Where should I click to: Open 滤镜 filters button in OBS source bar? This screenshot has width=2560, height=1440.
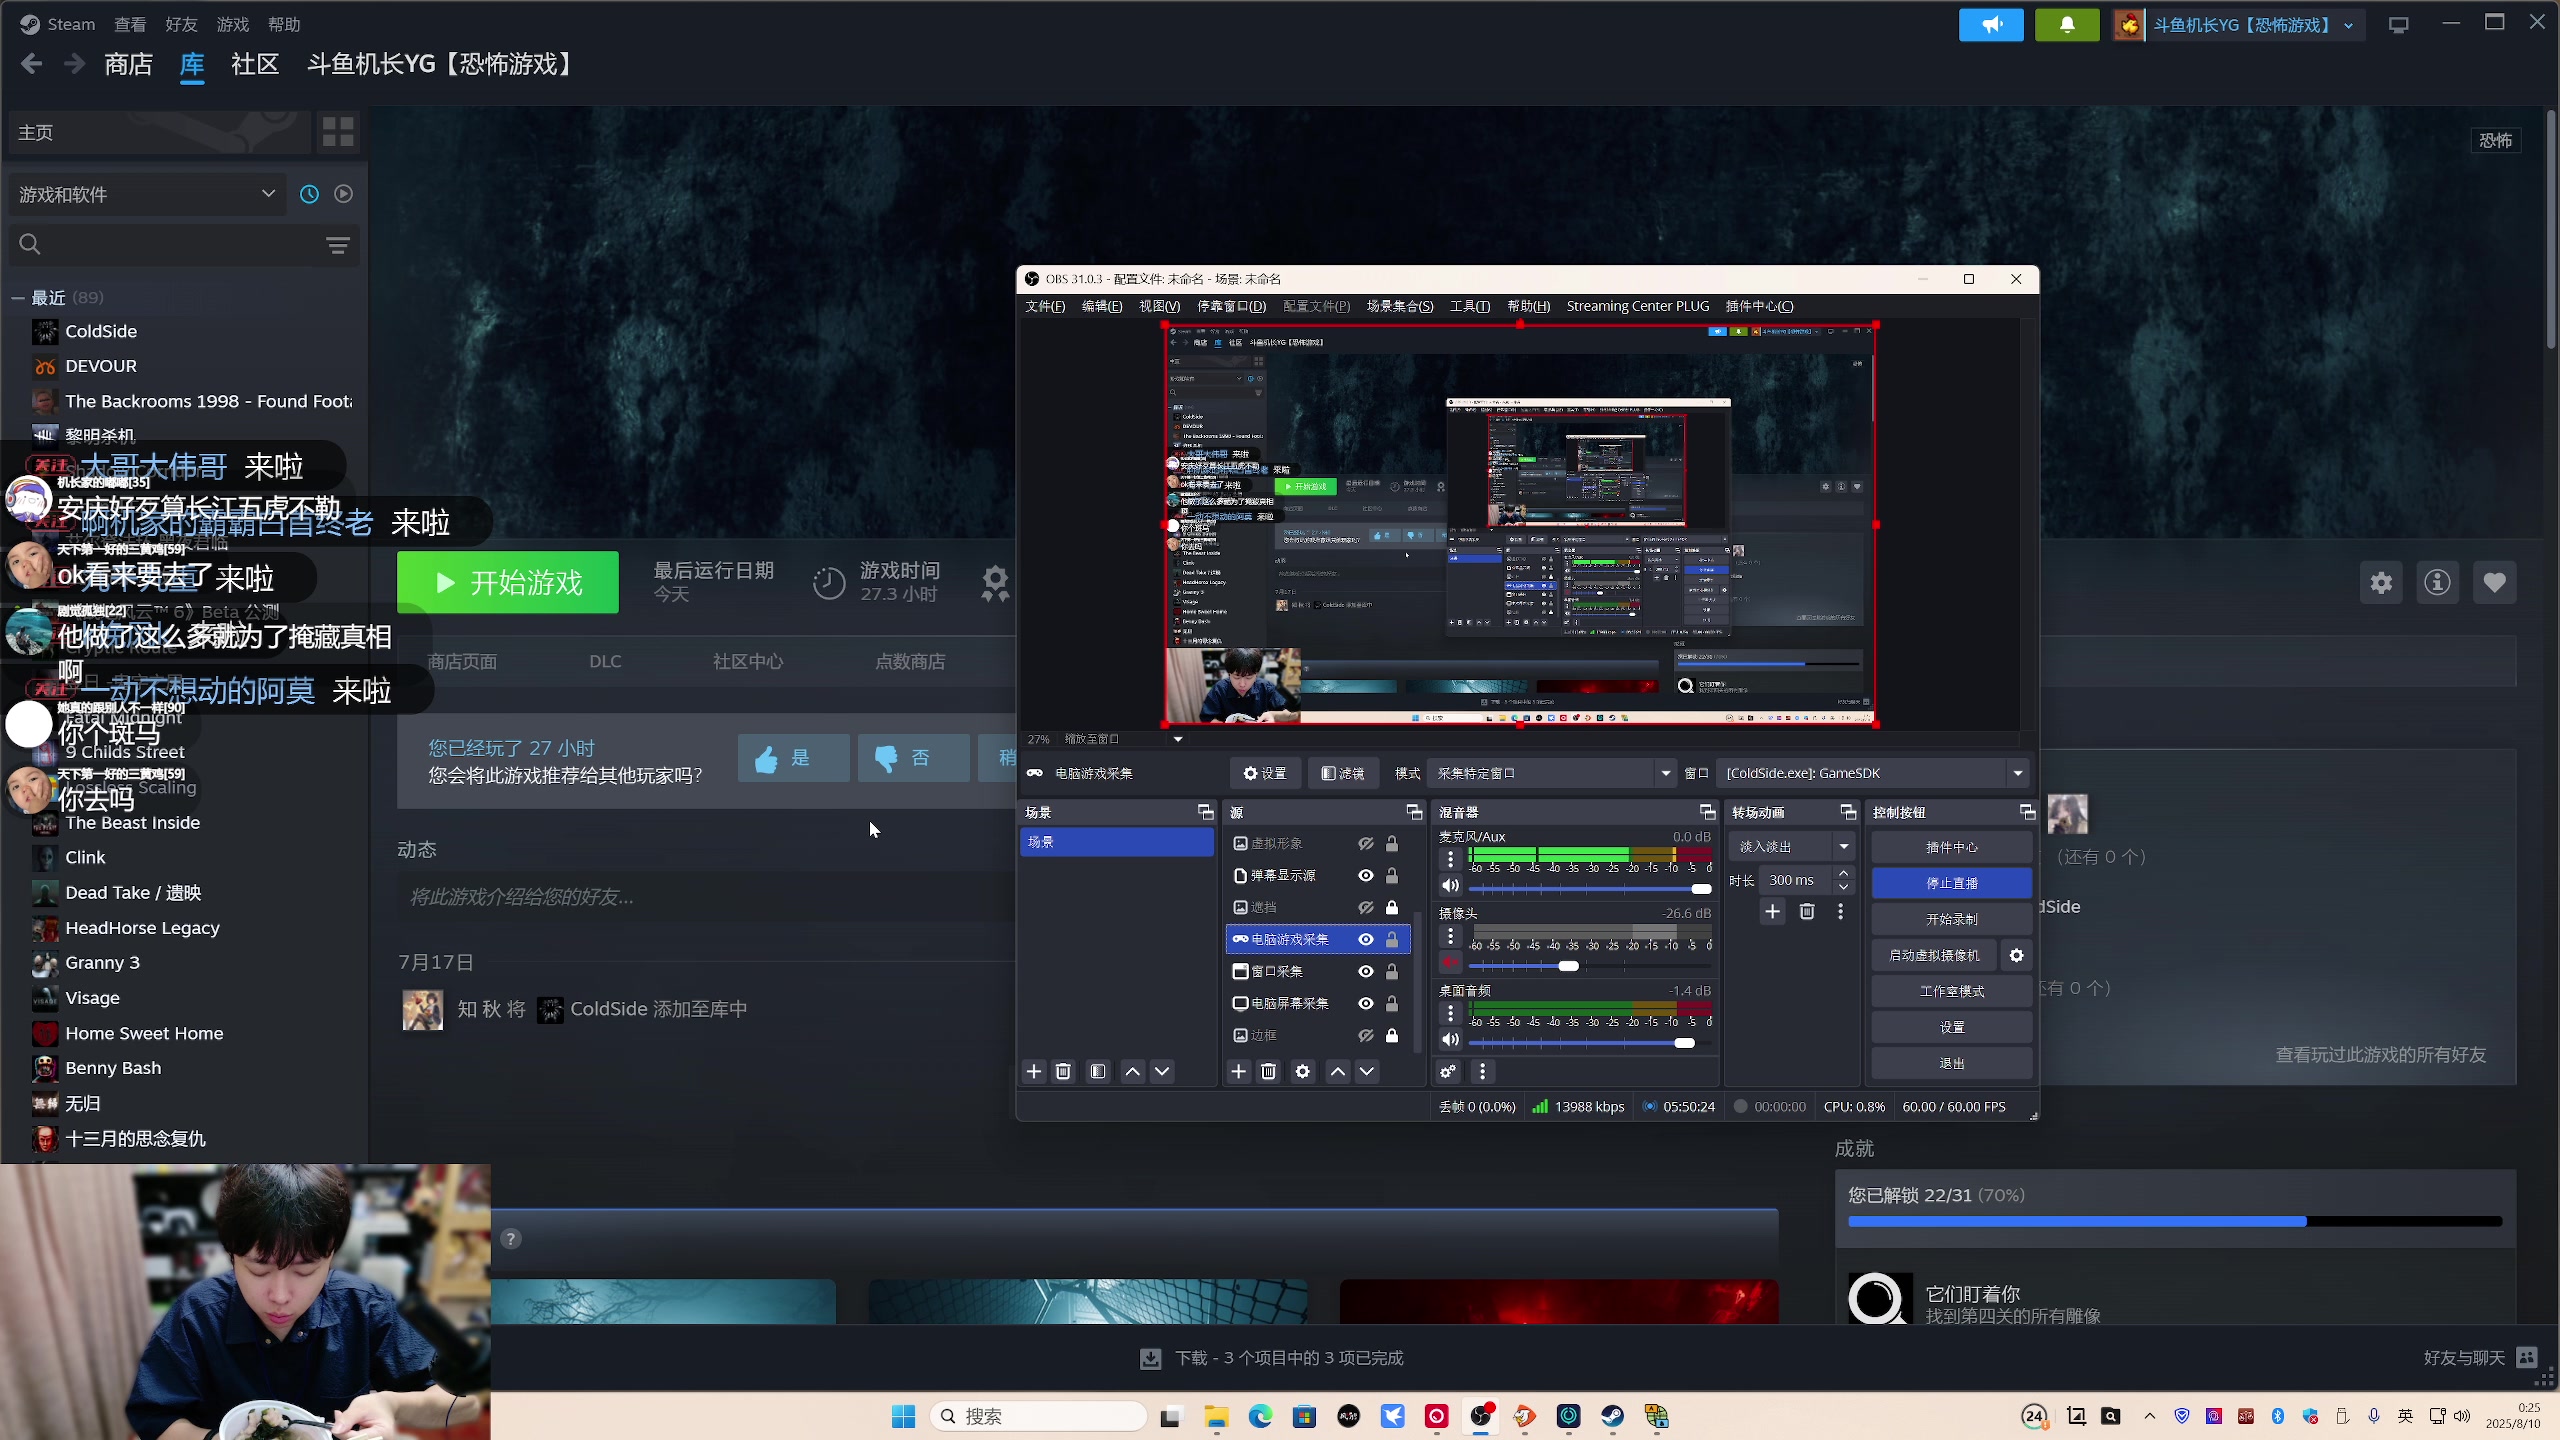tap(1342, 773)
